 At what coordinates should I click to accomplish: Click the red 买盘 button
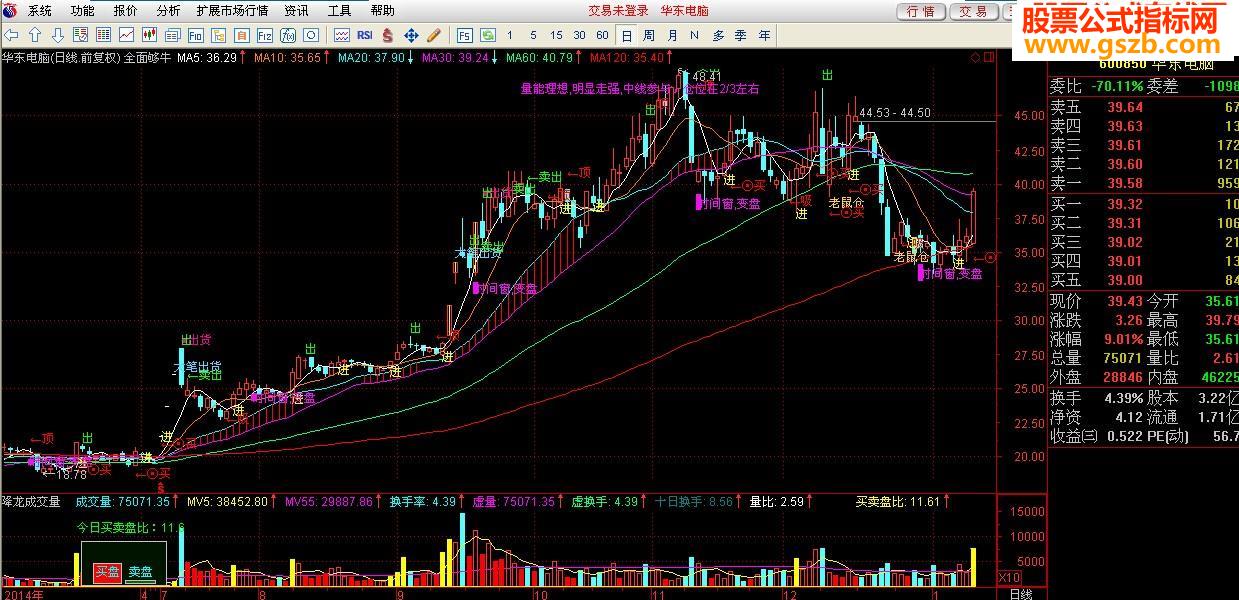point(107,572)
